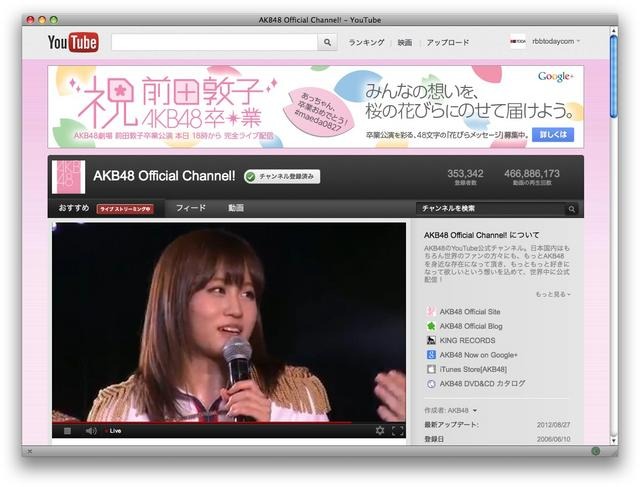
Task: Open the video settings gear
Action: pos(380,430)
